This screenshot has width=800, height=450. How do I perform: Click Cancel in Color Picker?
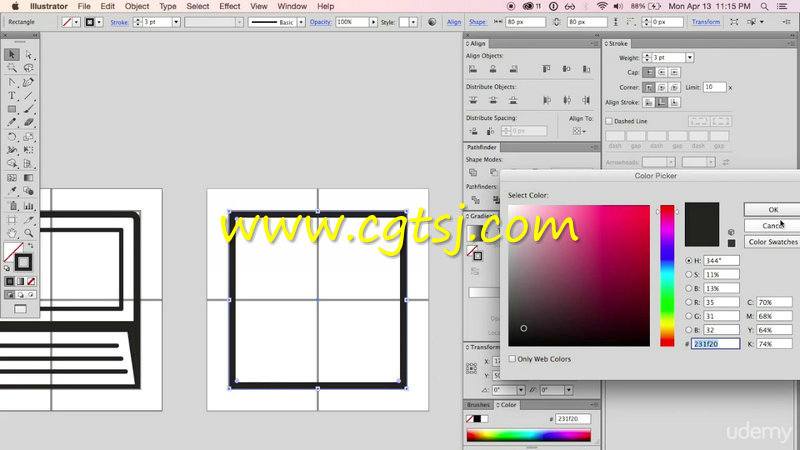point(773,226)
